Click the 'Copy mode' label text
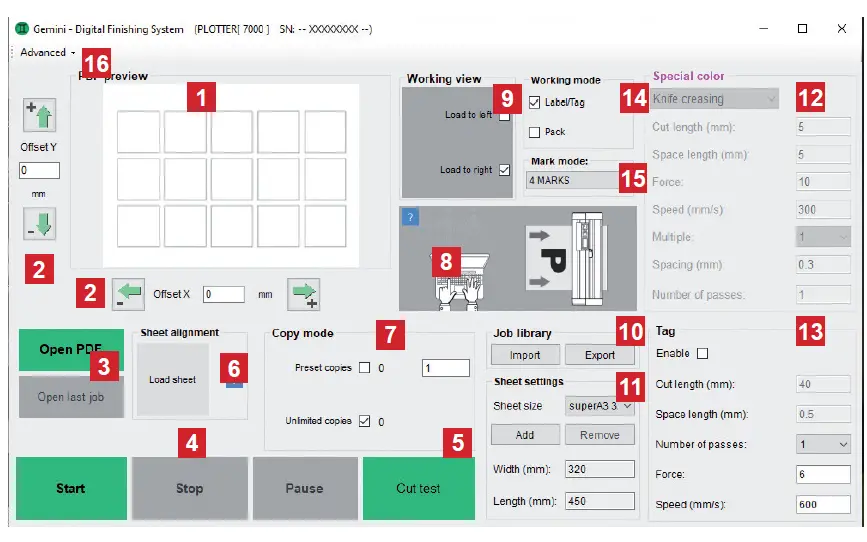867x542 pixels. pyautogui.click(x=302, y=333)
